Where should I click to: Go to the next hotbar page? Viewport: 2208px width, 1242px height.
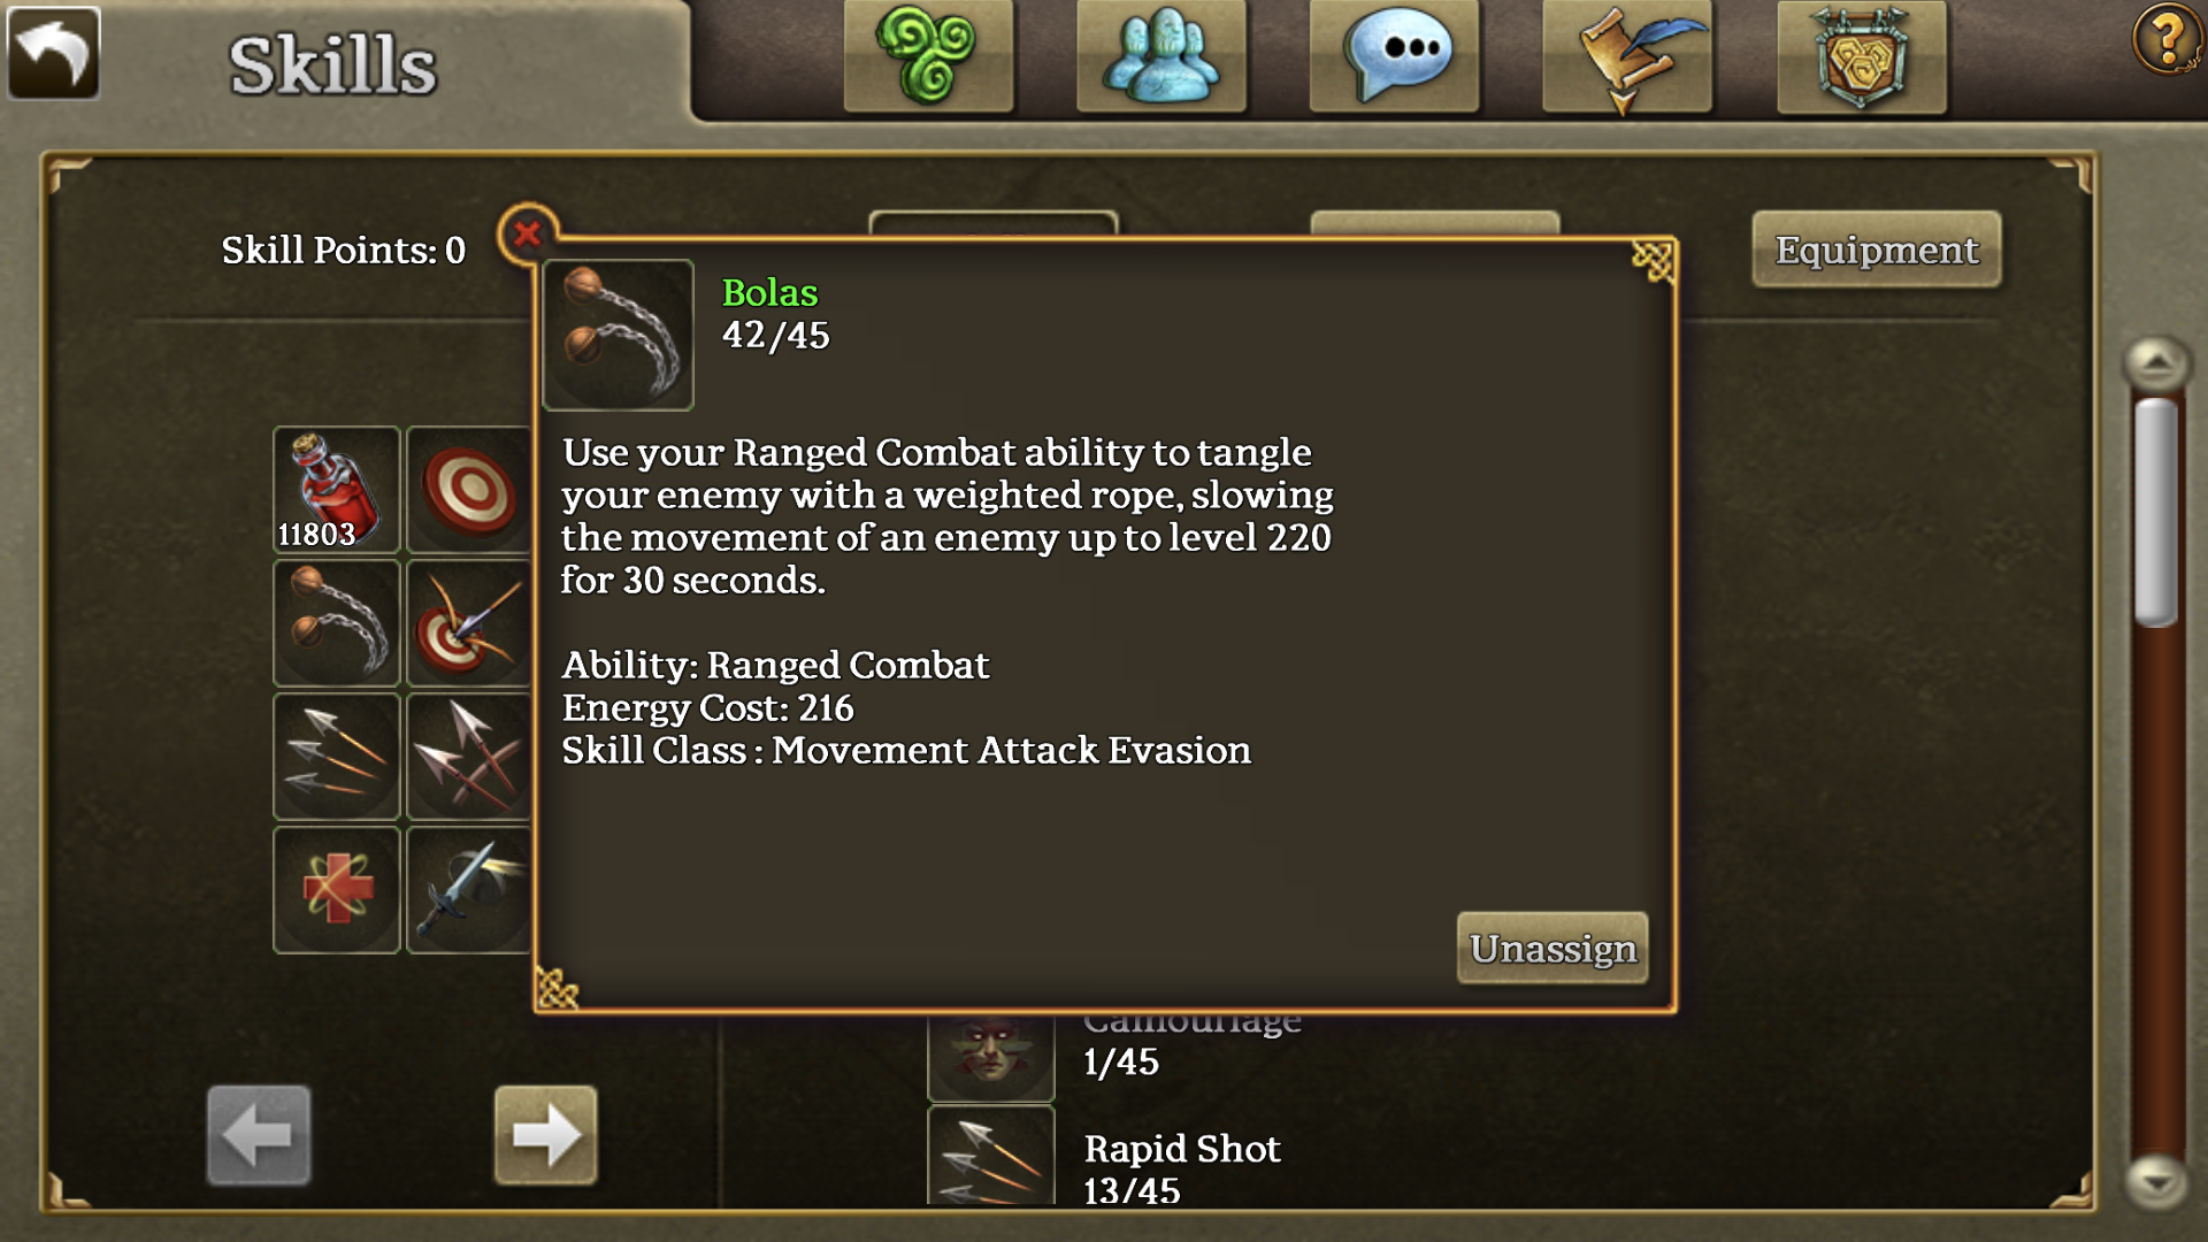546,1135
